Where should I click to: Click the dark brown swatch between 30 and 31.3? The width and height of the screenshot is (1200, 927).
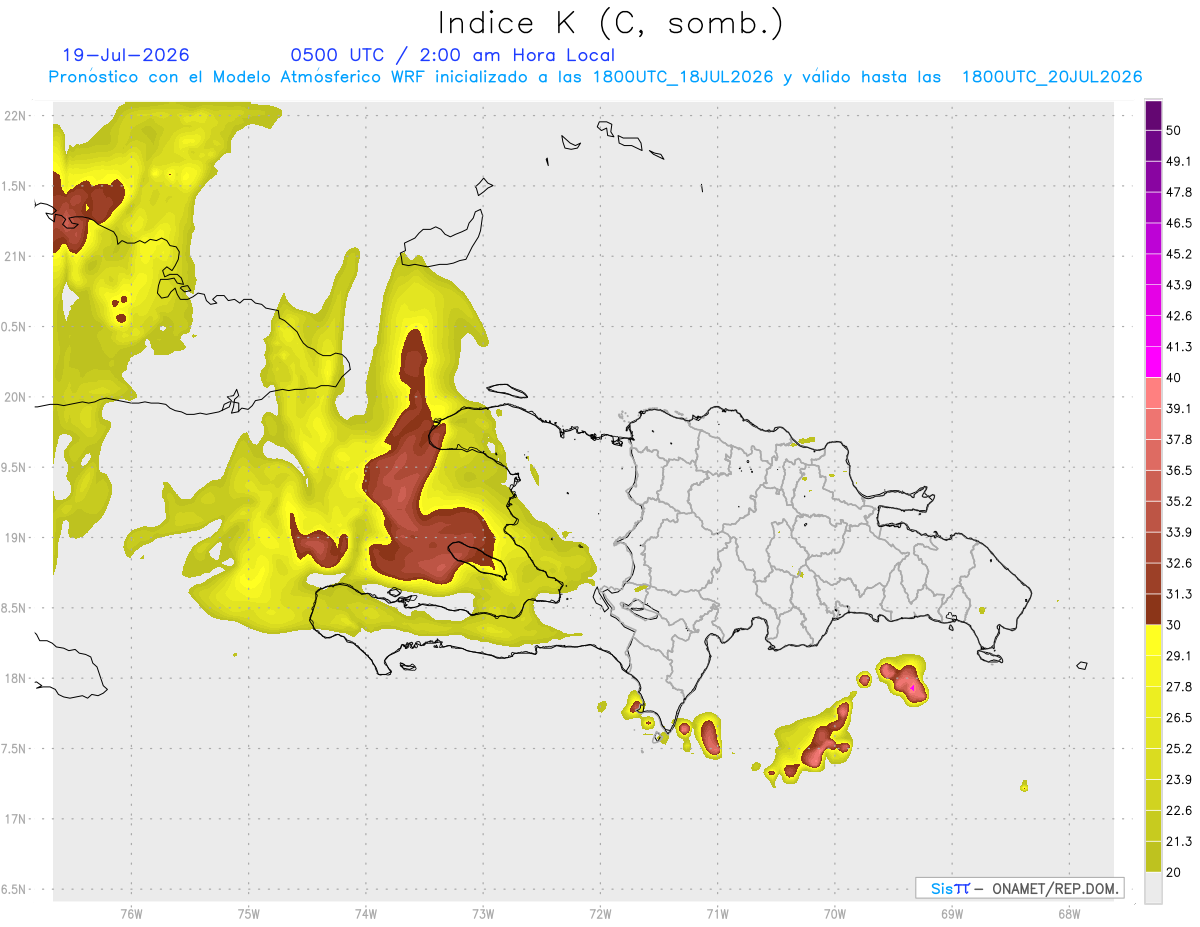click(1153, 609)
